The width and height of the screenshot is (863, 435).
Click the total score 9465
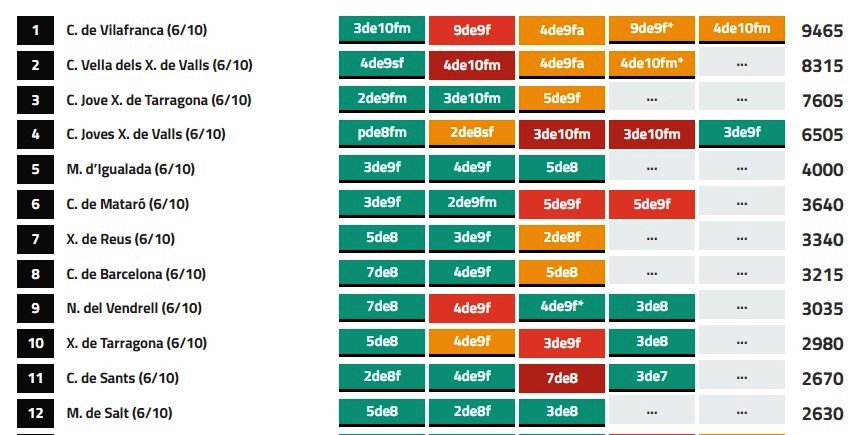[822, 31]
